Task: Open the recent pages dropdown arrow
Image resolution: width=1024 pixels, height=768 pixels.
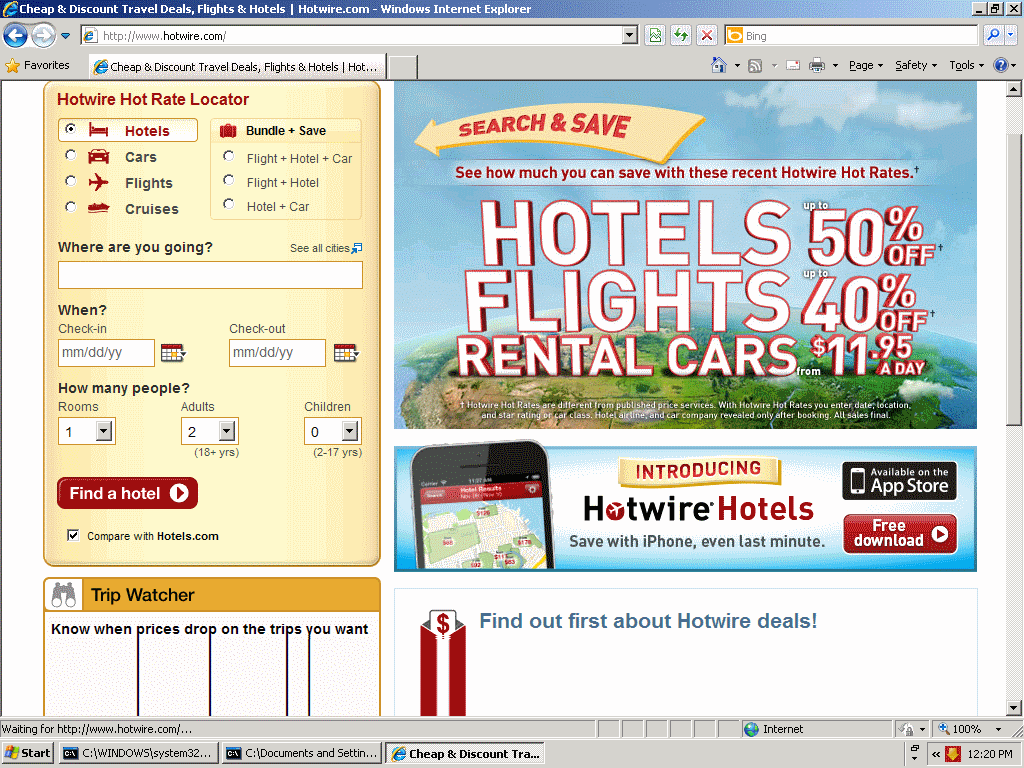Action: pyautogui.click(x=65, y=36)
